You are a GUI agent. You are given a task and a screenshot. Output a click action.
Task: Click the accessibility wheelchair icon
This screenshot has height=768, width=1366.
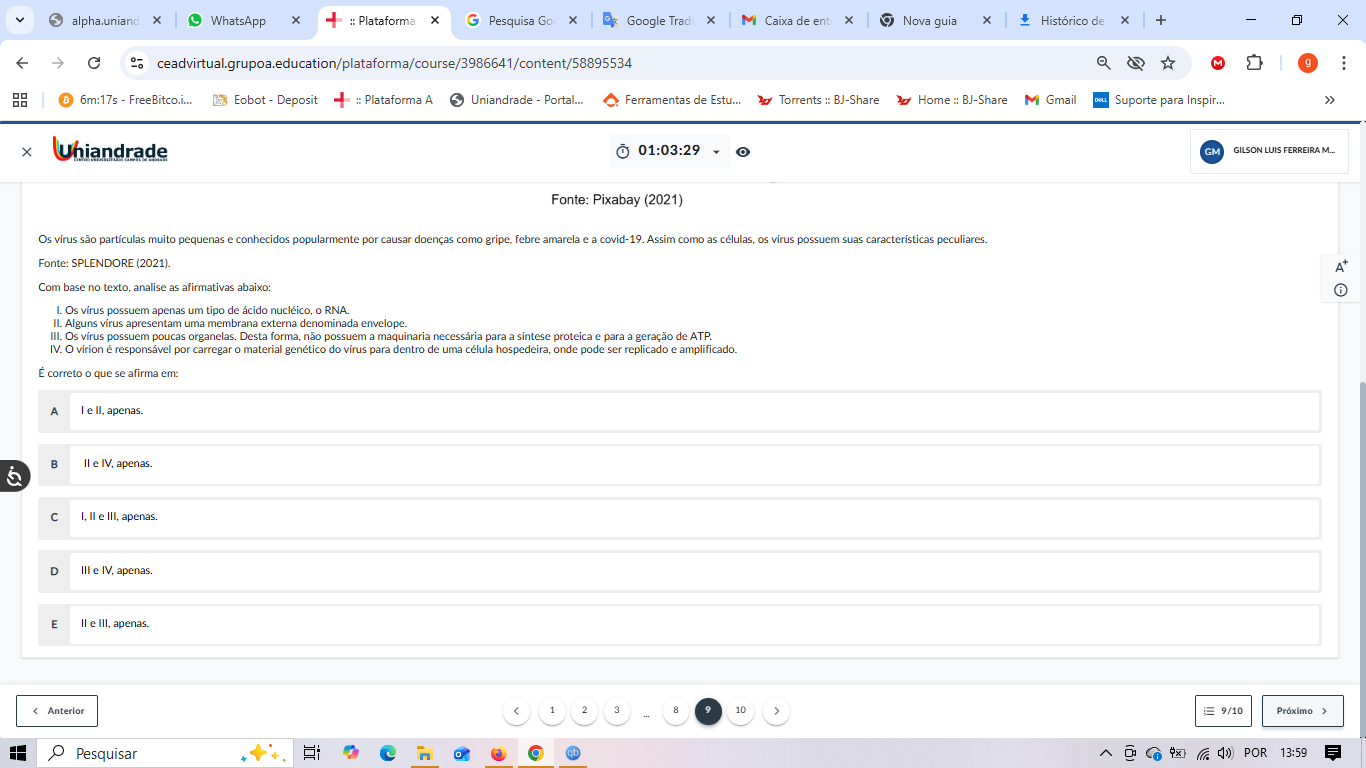coord(14,476)
